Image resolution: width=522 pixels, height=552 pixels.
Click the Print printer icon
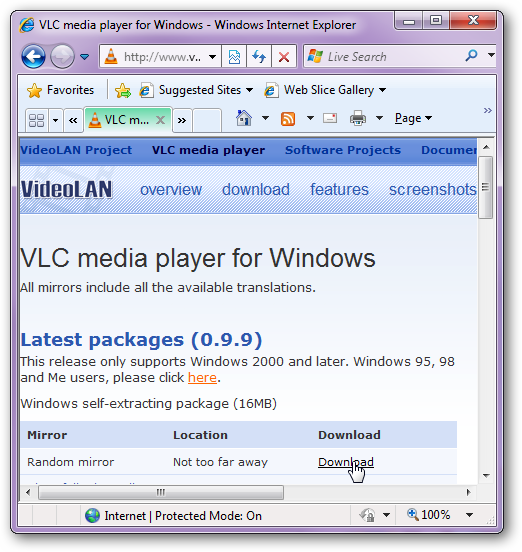pyautogui.click(x=358, y=118)
